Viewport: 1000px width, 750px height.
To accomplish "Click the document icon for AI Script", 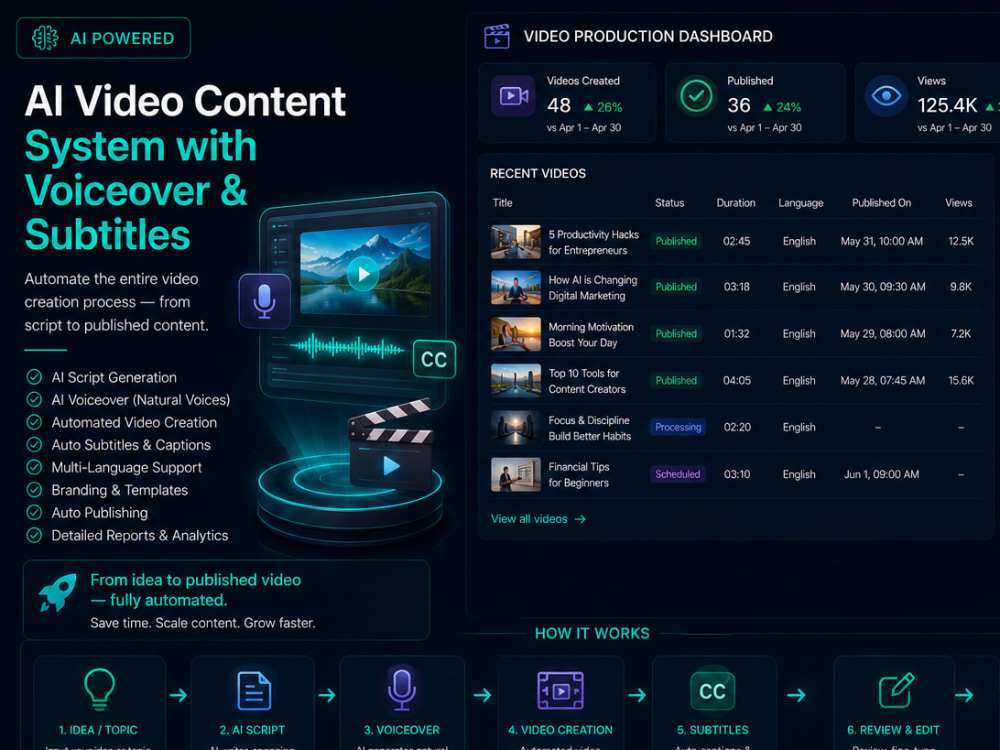I will [x=254, y=691].
